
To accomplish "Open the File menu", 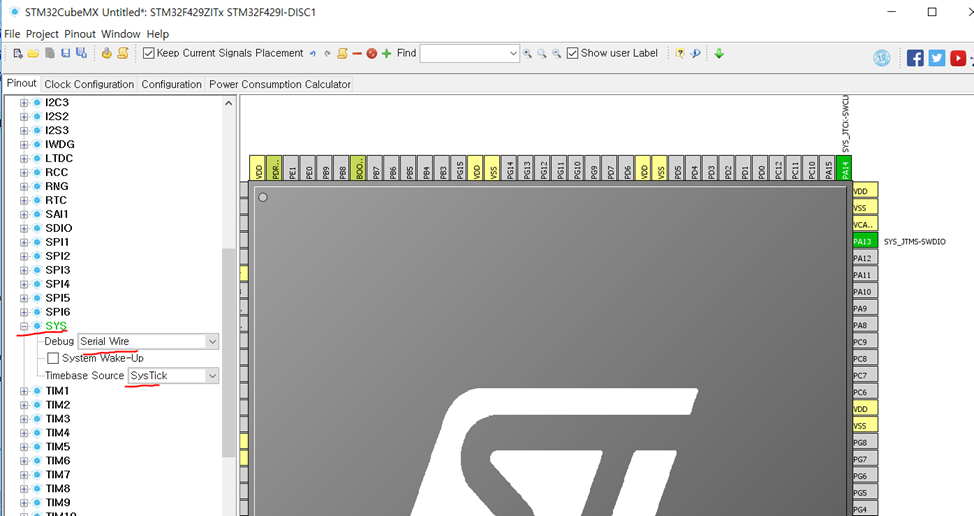I will (12, 34).
